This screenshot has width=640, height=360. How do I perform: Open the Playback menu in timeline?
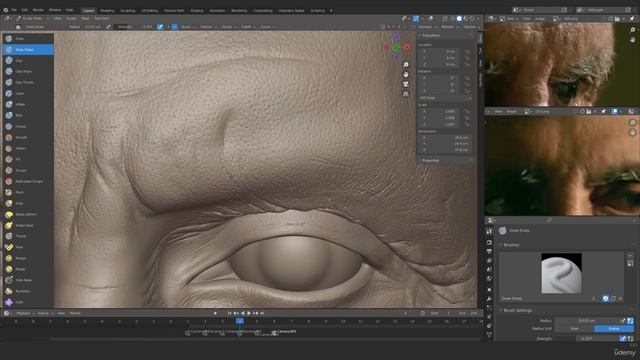[24, 313]
